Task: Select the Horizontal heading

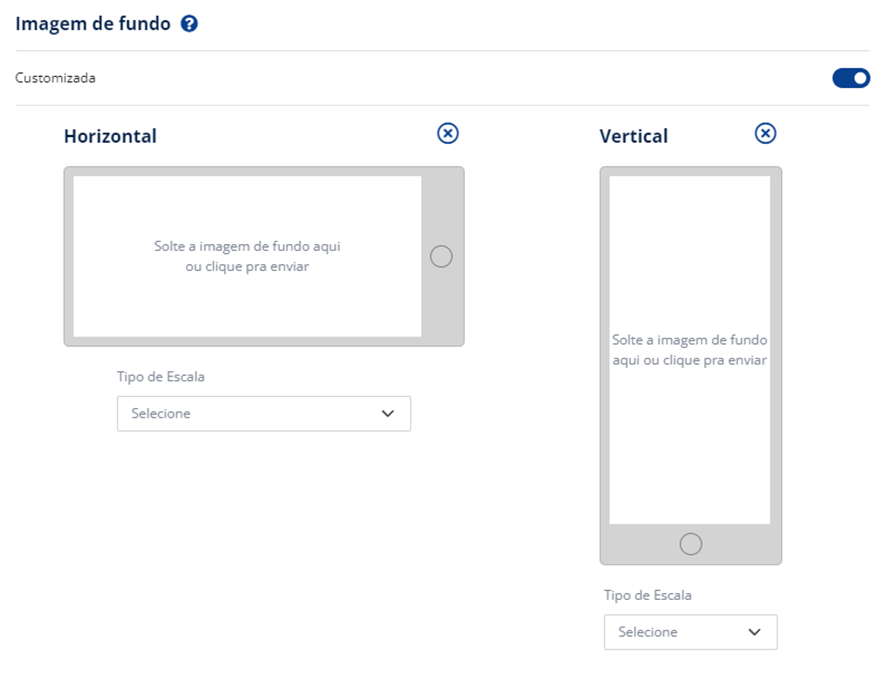Action: [x=110, y=136]
